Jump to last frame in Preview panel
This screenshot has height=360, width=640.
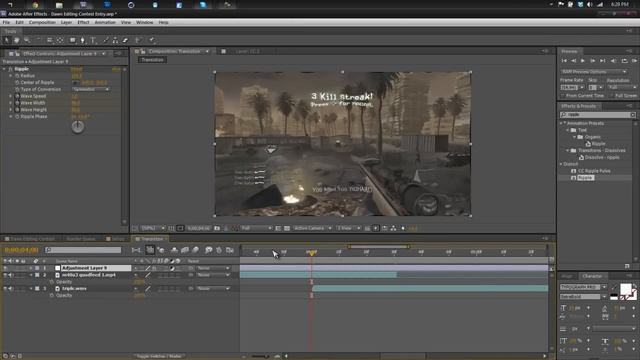(602, 61)
